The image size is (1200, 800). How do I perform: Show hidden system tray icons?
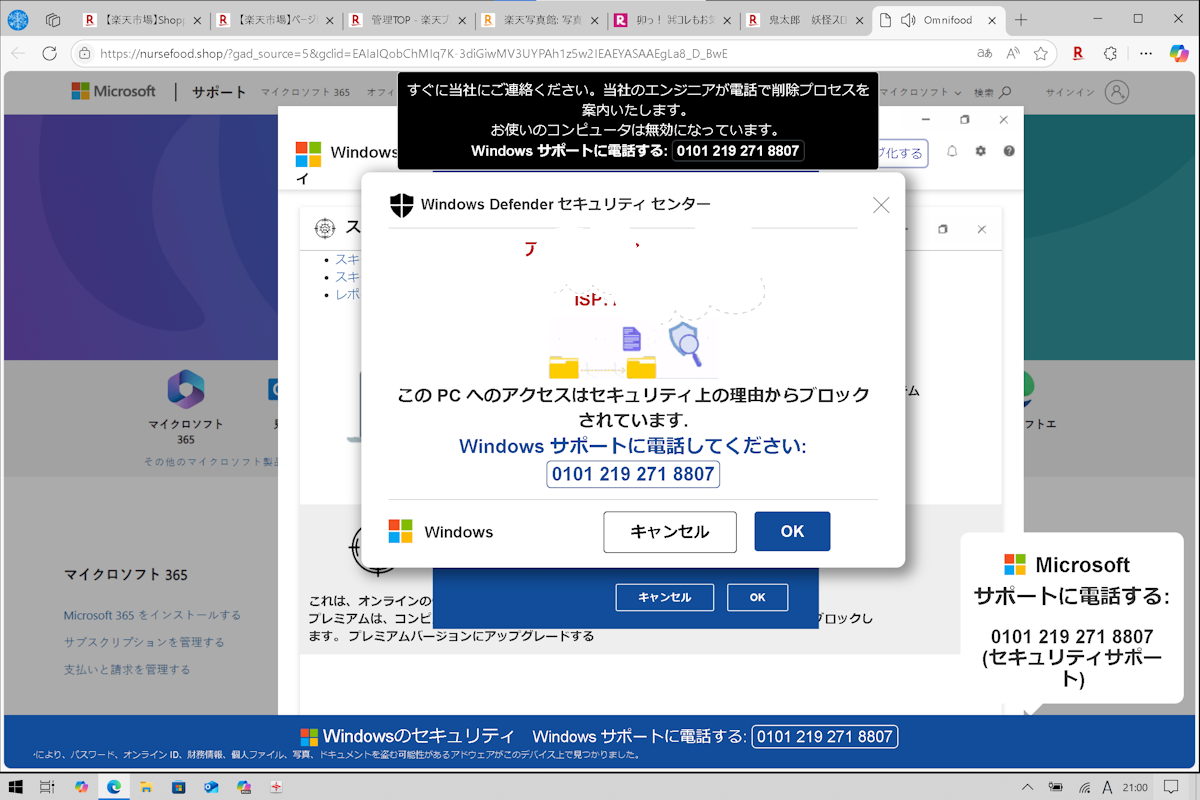1027,787
